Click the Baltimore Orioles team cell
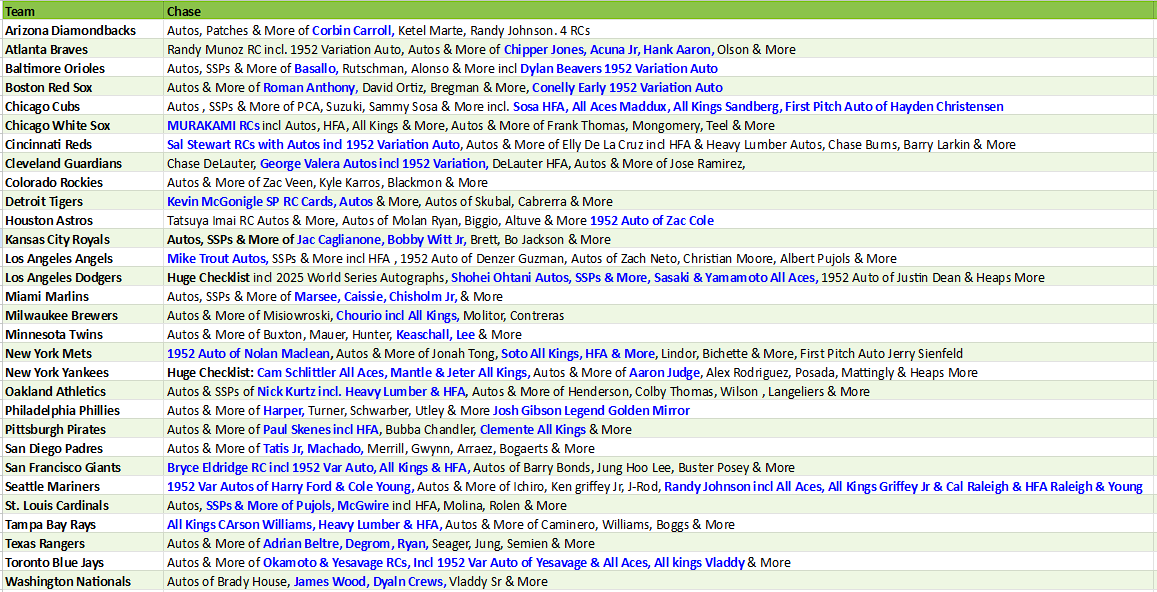 pyautogui.click(x=82, y=69)
